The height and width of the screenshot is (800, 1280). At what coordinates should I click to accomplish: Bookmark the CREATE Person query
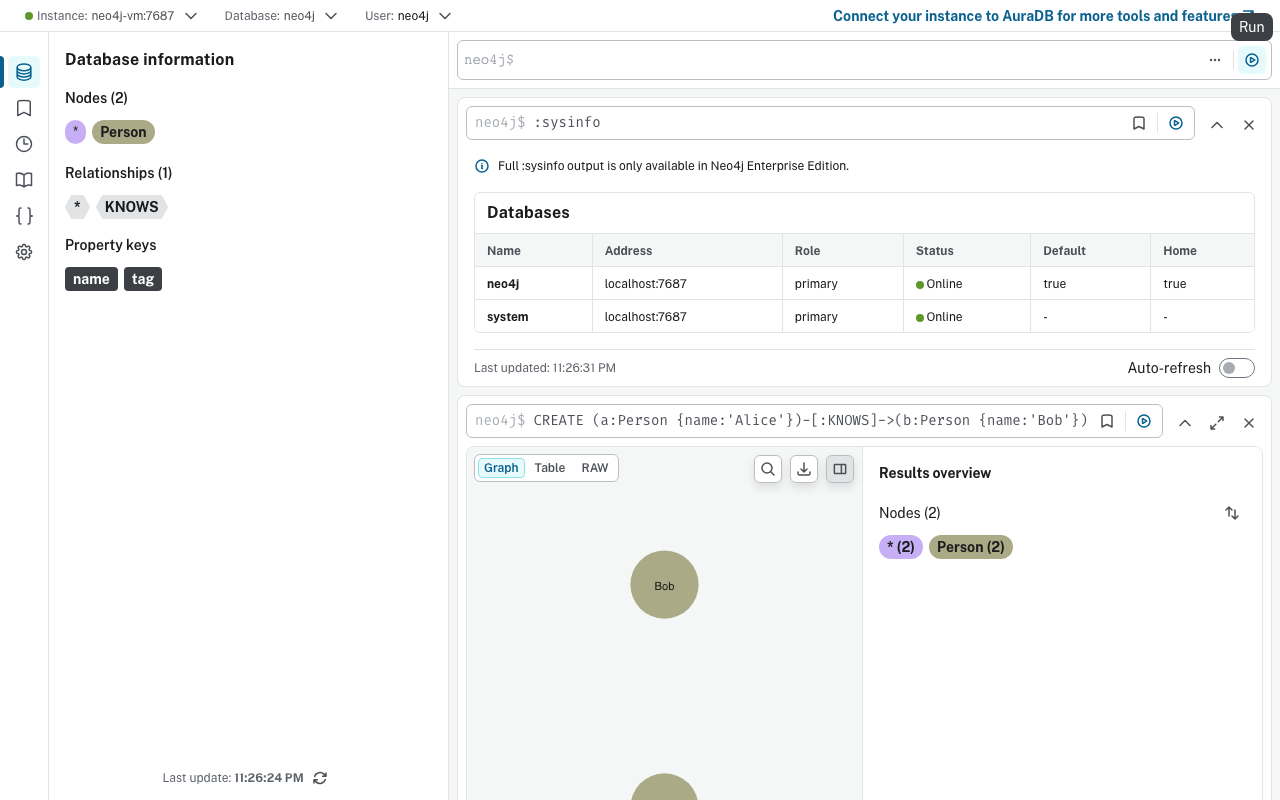[x=1107, y=421]
